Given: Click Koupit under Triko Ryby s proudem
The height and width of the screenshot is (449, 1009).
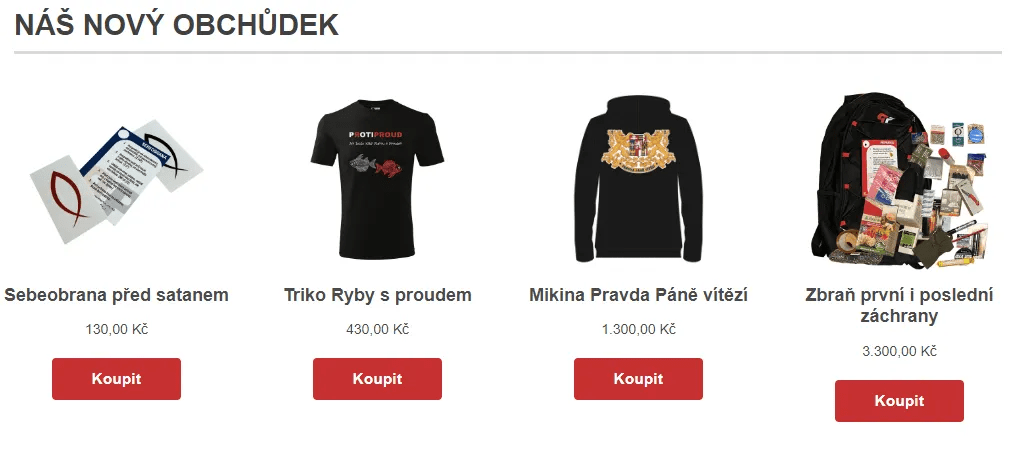Looking at the screenshot, I should (x=378, y=379).
